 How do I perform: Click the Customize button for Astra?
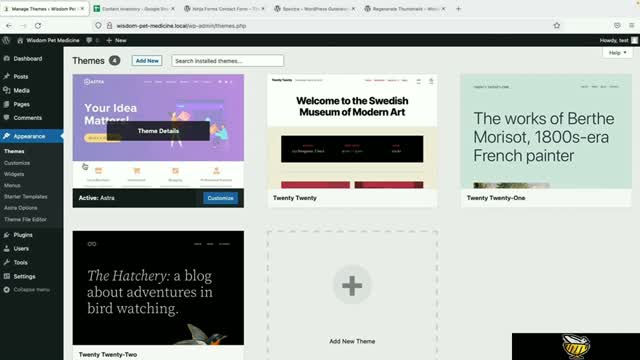220,198
